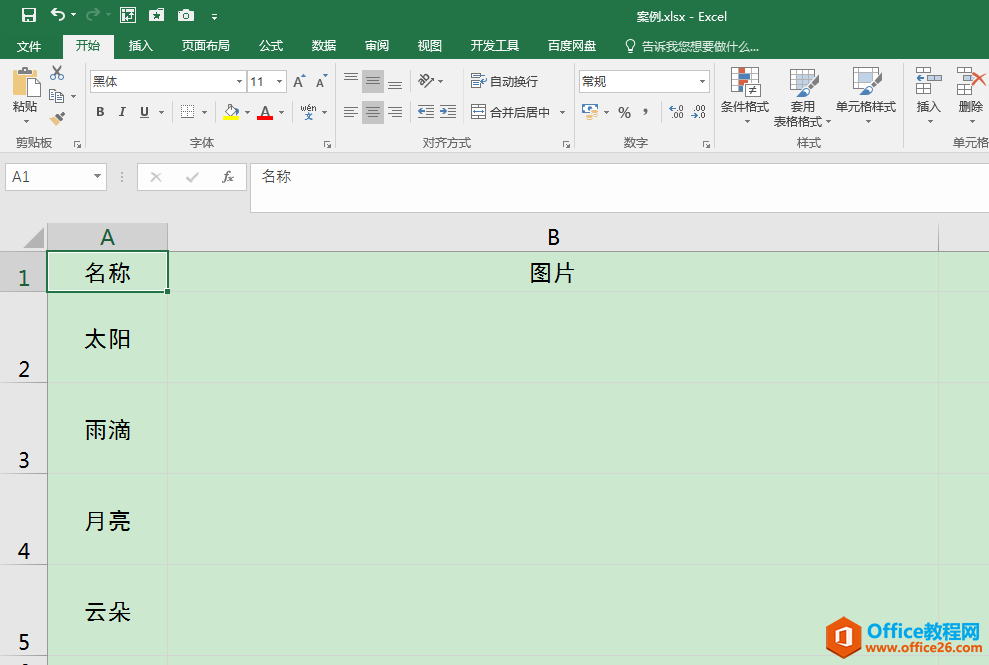Apply accounting number format icon
The height and width of the screenshot is (665, 989).
[590, 112]
